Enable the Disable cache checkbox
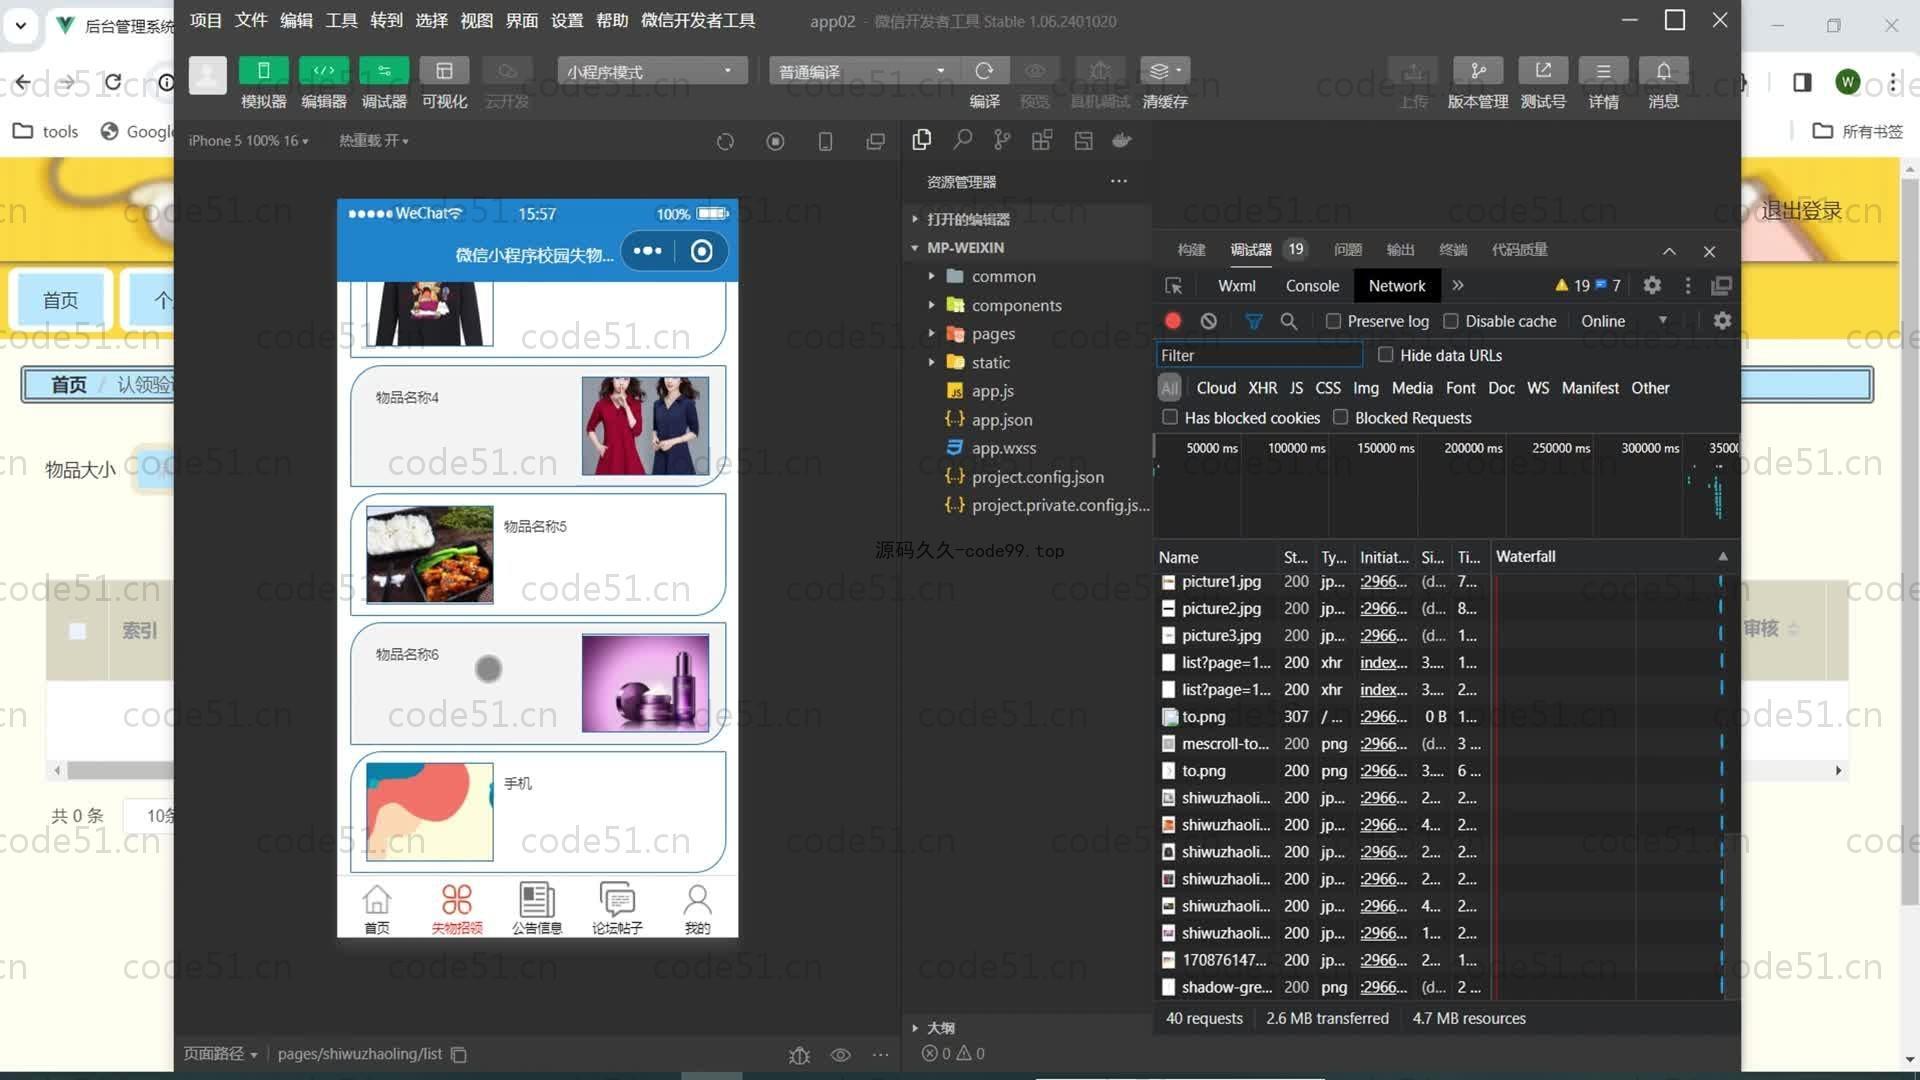The height and width of the screenshot is (1080, 1920). 1451,321
